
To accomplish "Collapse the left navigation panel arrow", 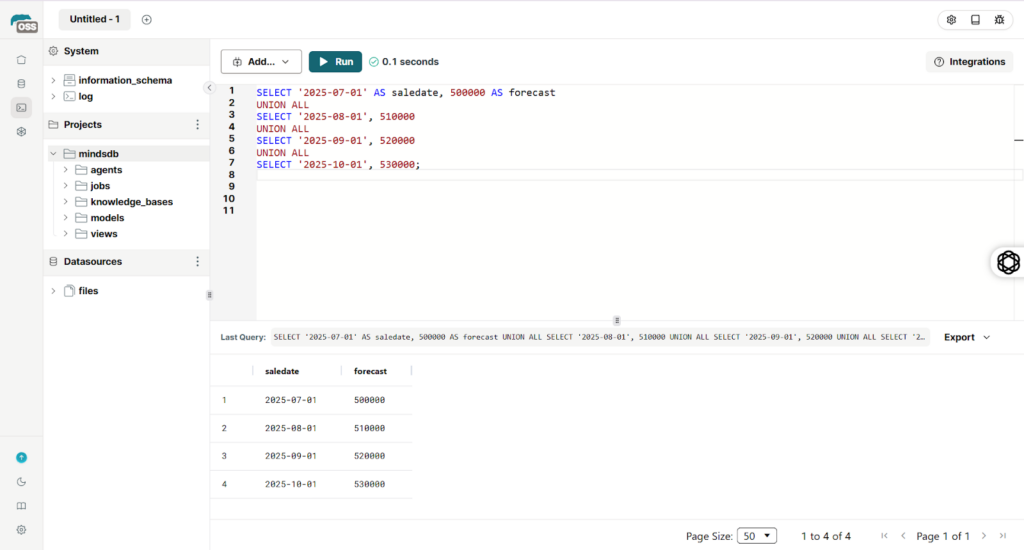I will (x=209, y=88).
